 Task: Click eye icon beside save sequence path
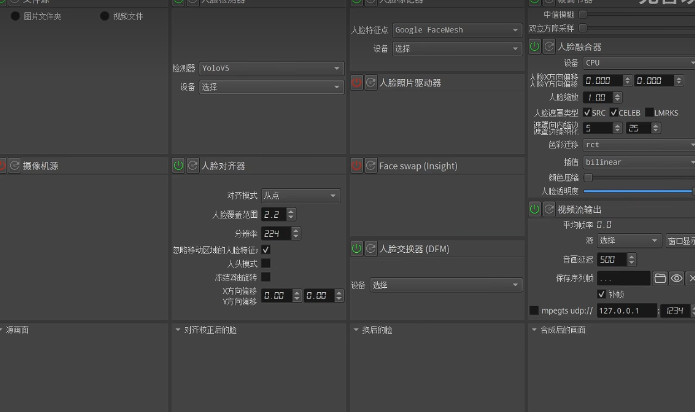[x=677, y=278]
